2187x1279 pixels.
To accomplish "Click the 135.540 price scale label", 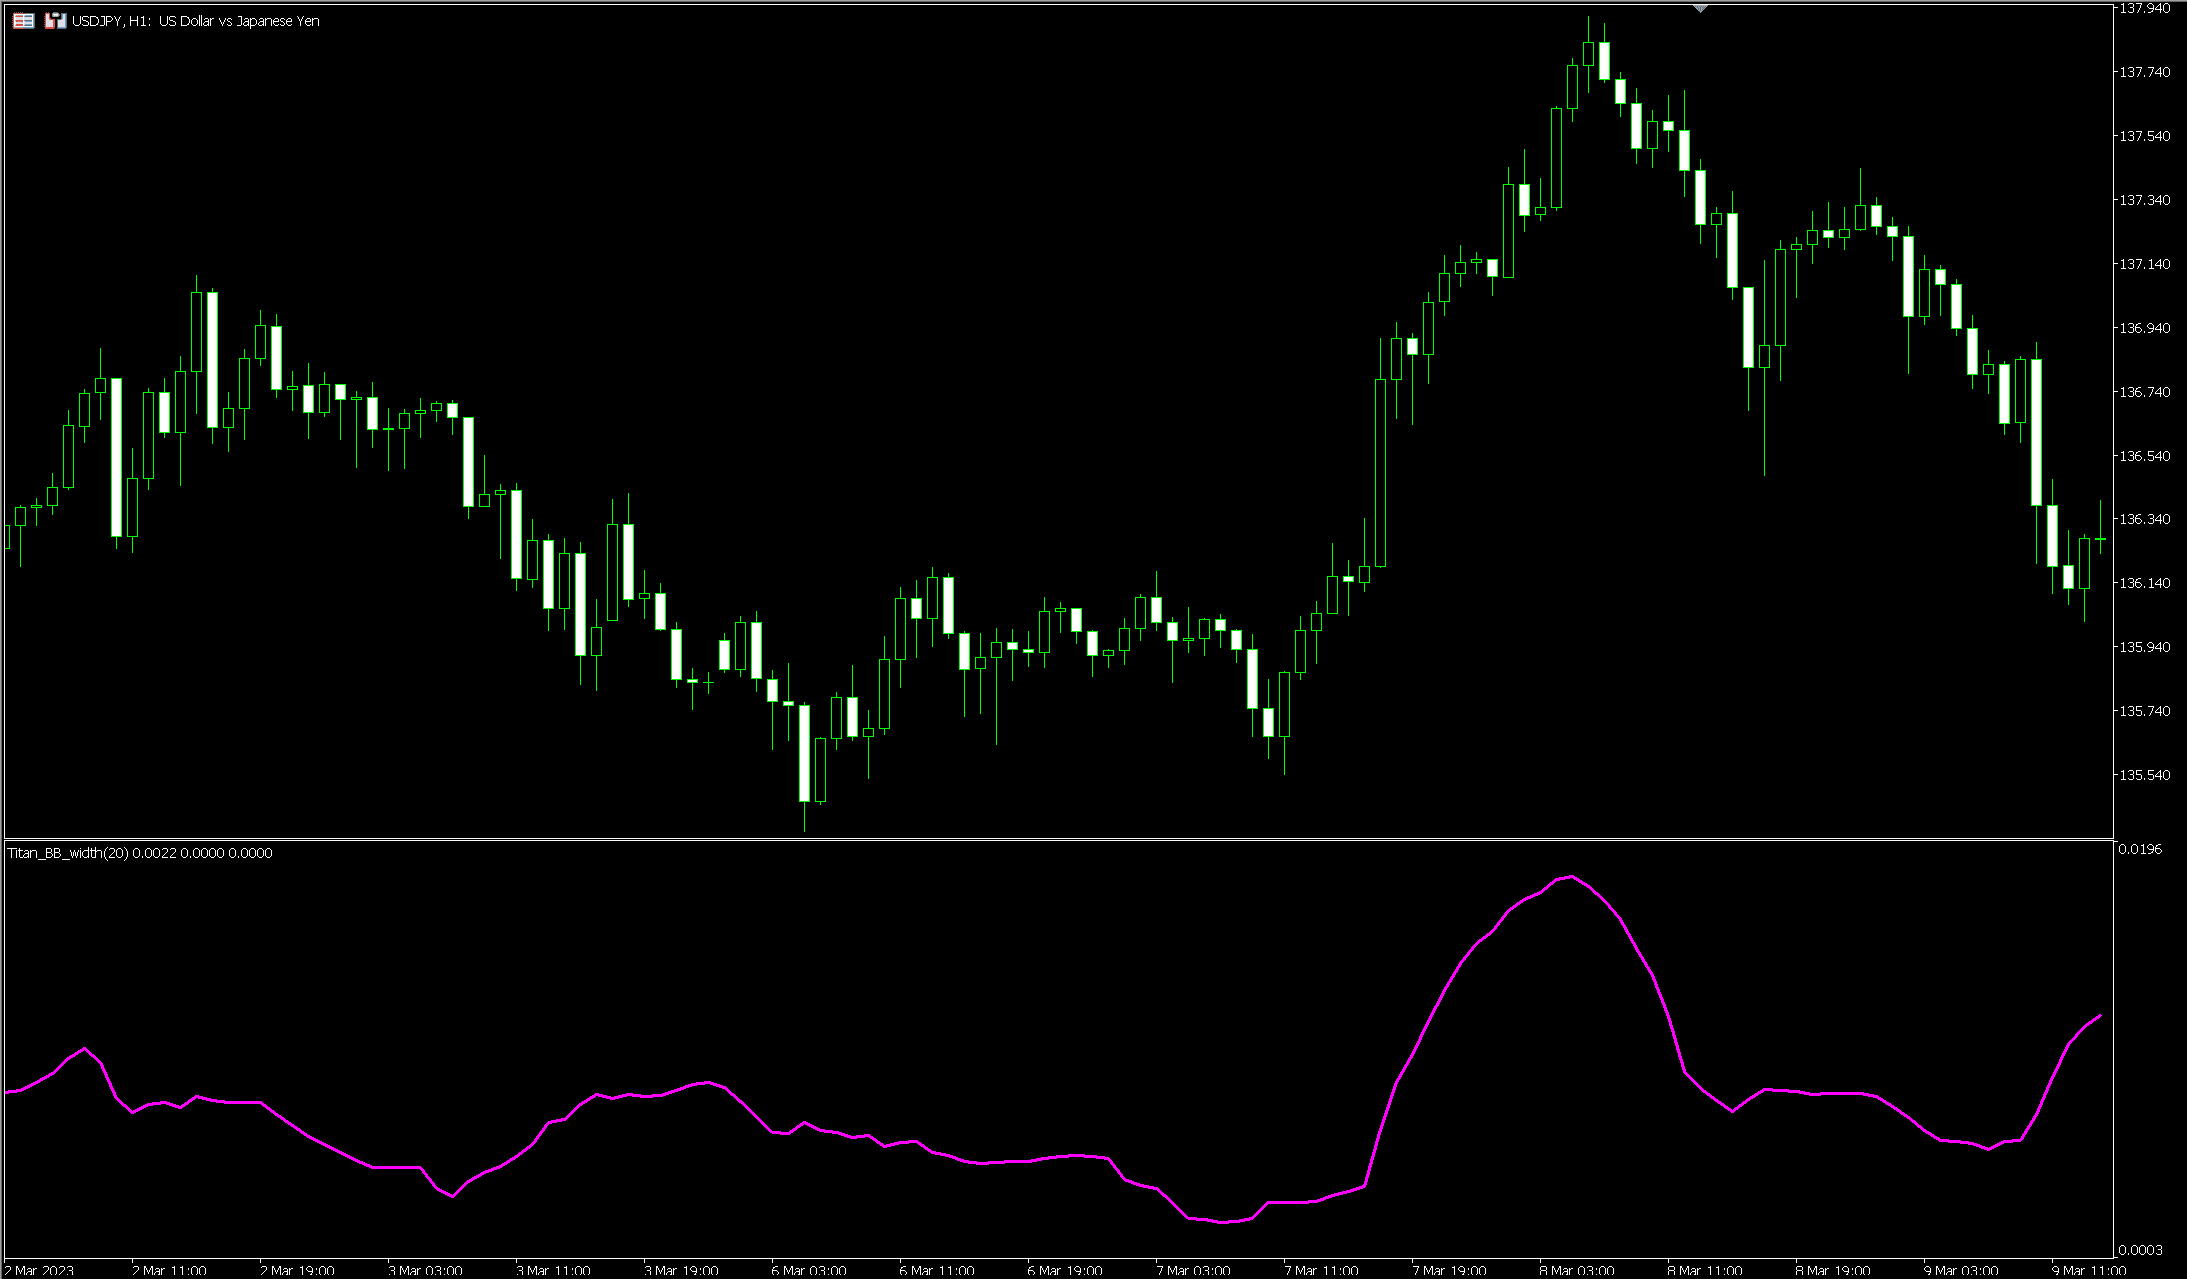I will click(x=2145, y=775).
